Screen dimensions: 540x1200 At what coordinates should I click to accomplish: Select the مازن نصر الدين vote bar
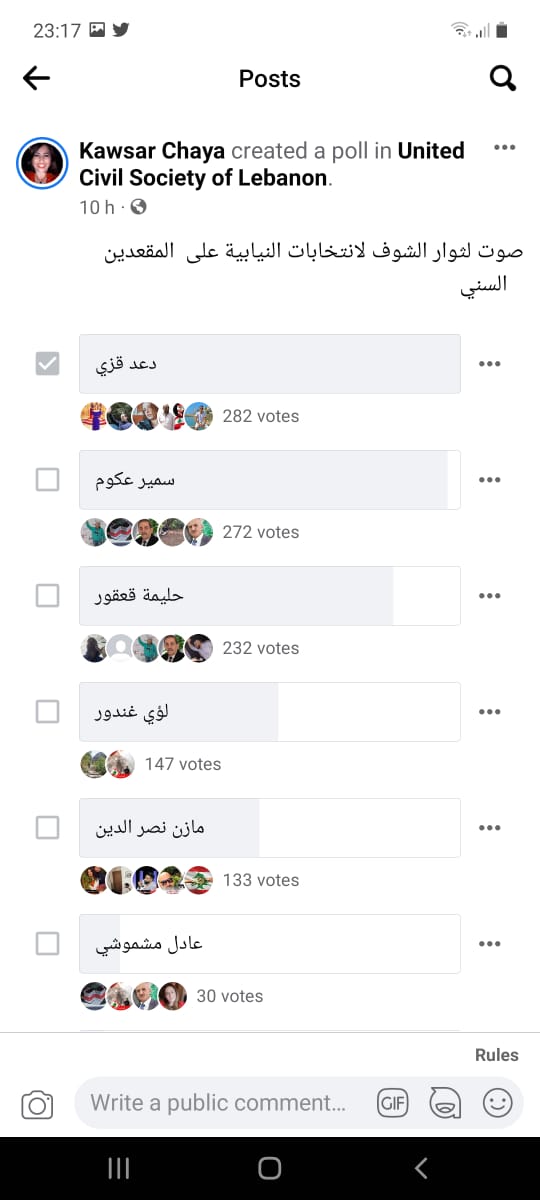click(270, 828)
